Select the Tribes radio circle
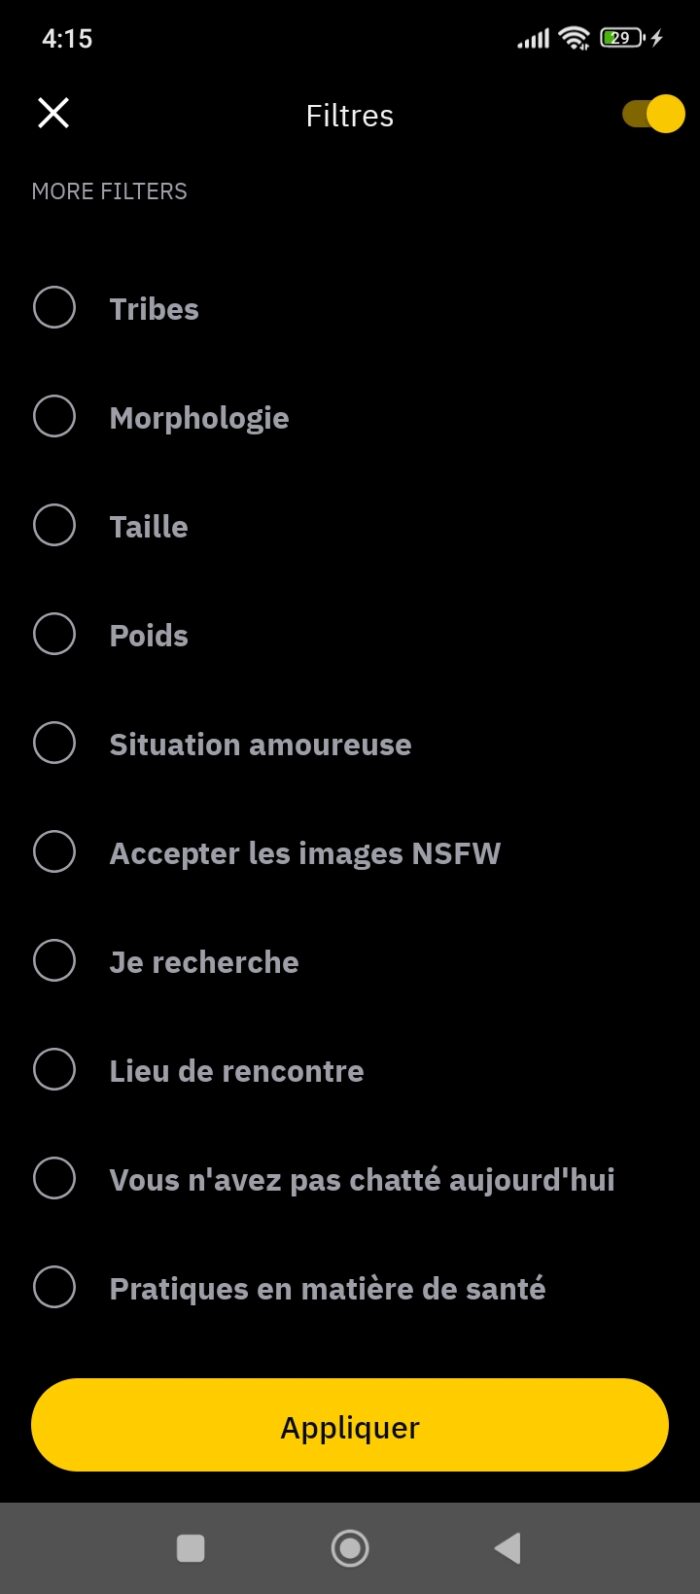This screenshot has height=1594, width=700. (x=54, y=308)
